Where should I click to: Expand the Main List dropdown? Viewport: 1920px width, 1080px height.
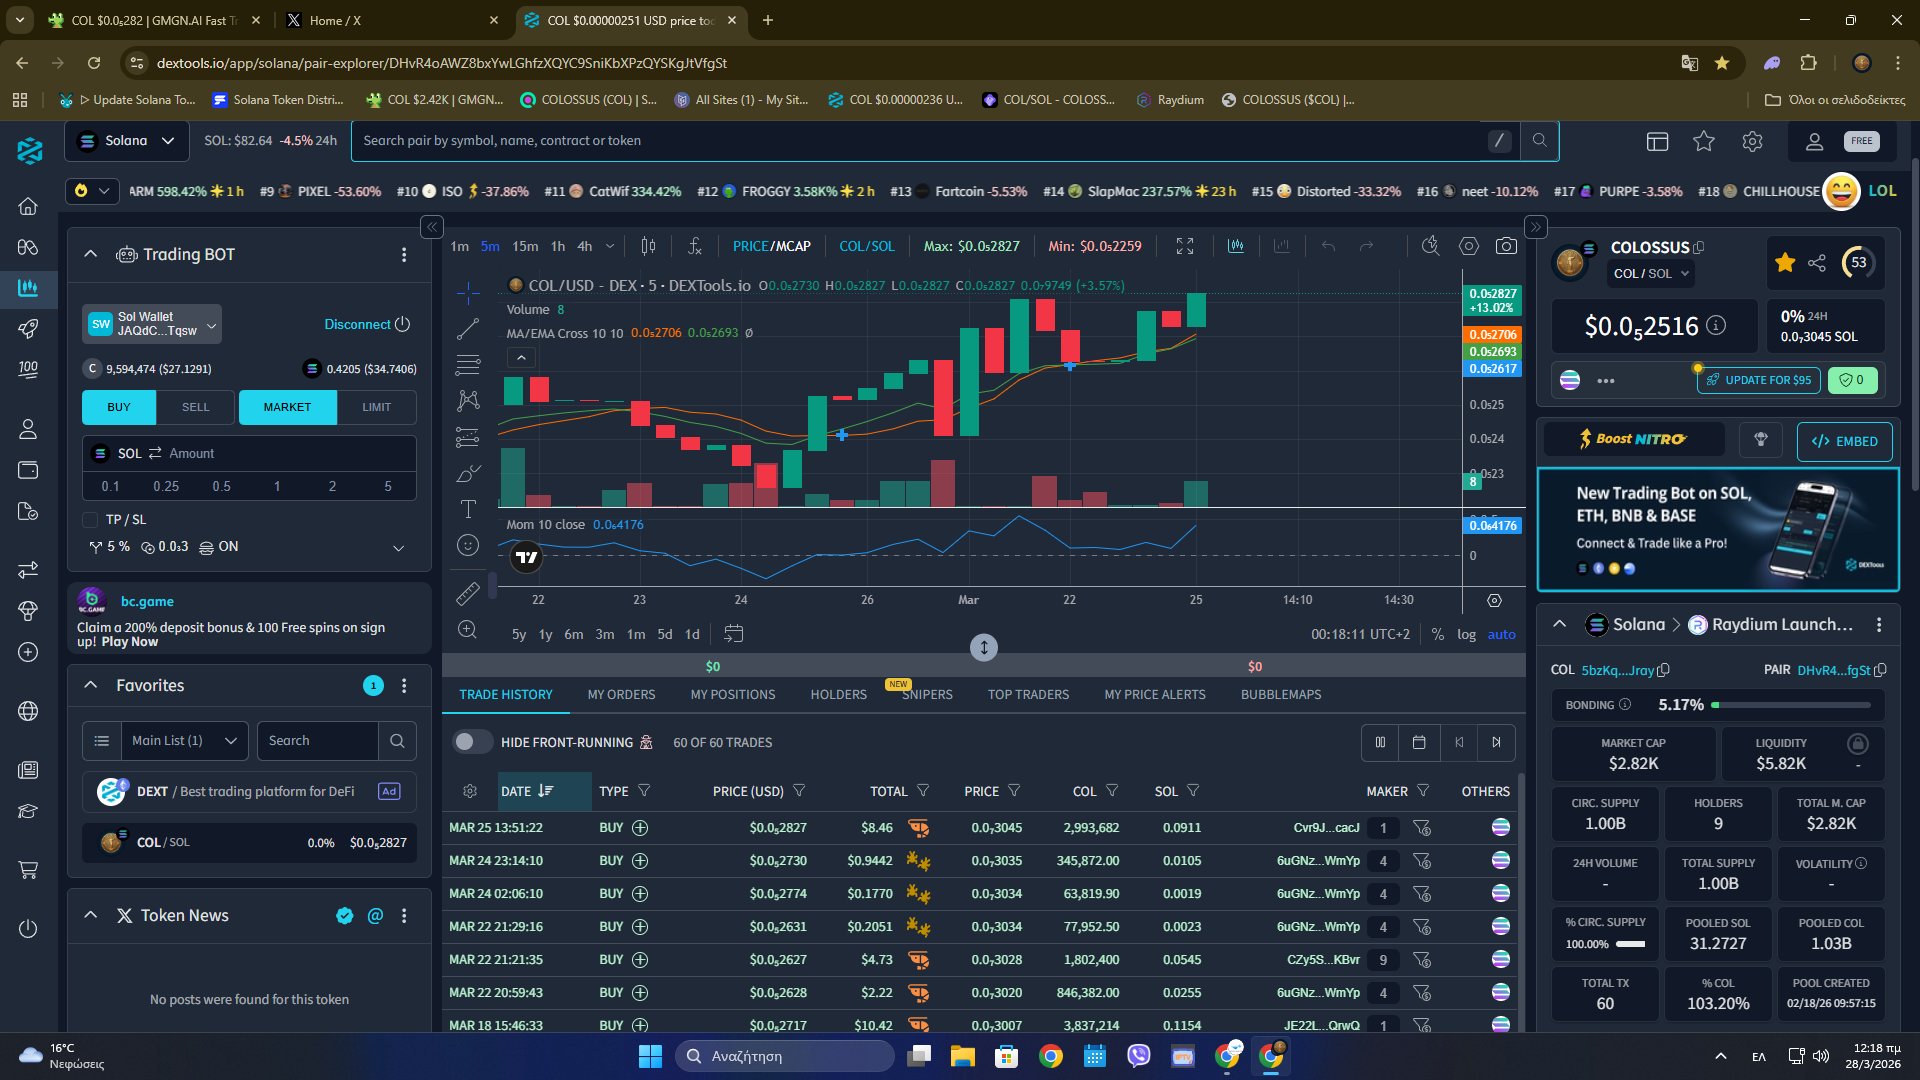click(184, 741)
